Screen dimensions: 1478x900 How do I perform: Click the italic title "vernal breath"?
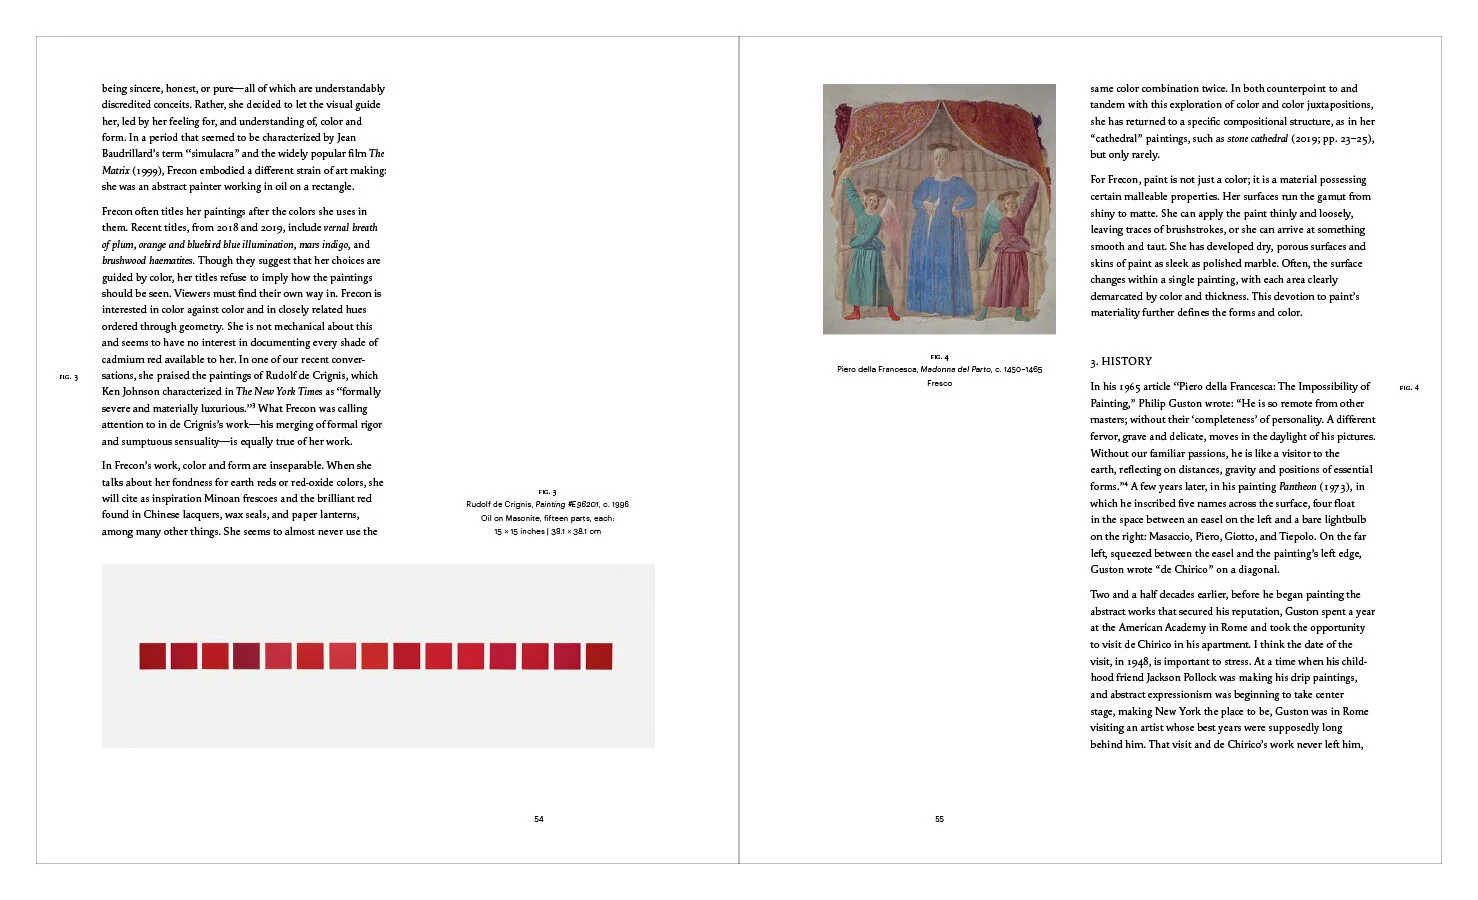coord(350,228)
